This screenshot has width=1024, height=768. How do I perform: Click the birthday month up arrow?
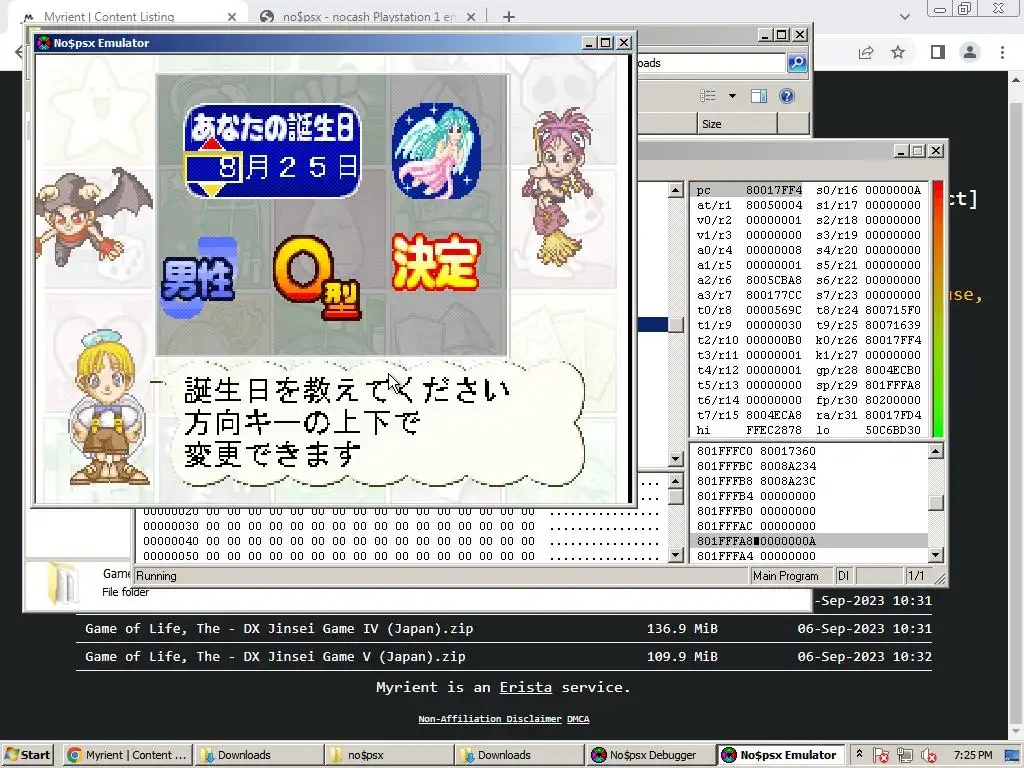tap(213, 145)
